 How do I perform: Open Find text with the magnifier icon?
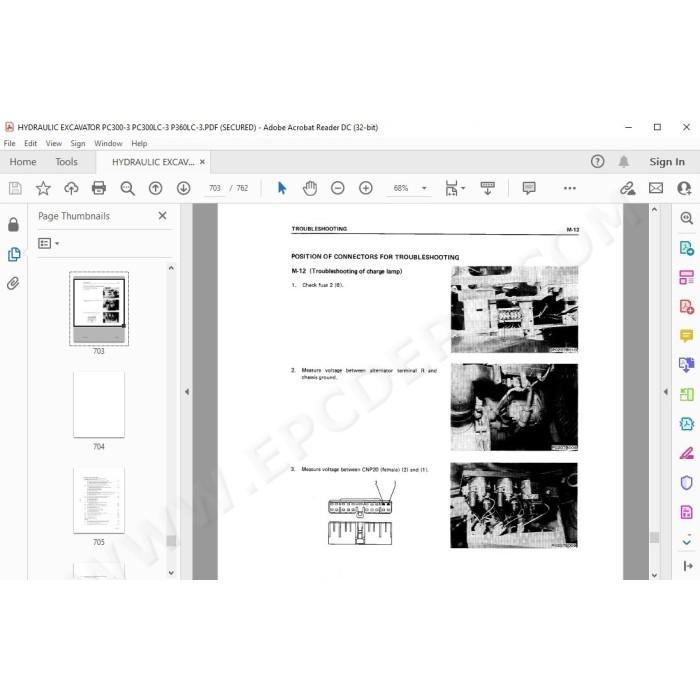(127, 188)
